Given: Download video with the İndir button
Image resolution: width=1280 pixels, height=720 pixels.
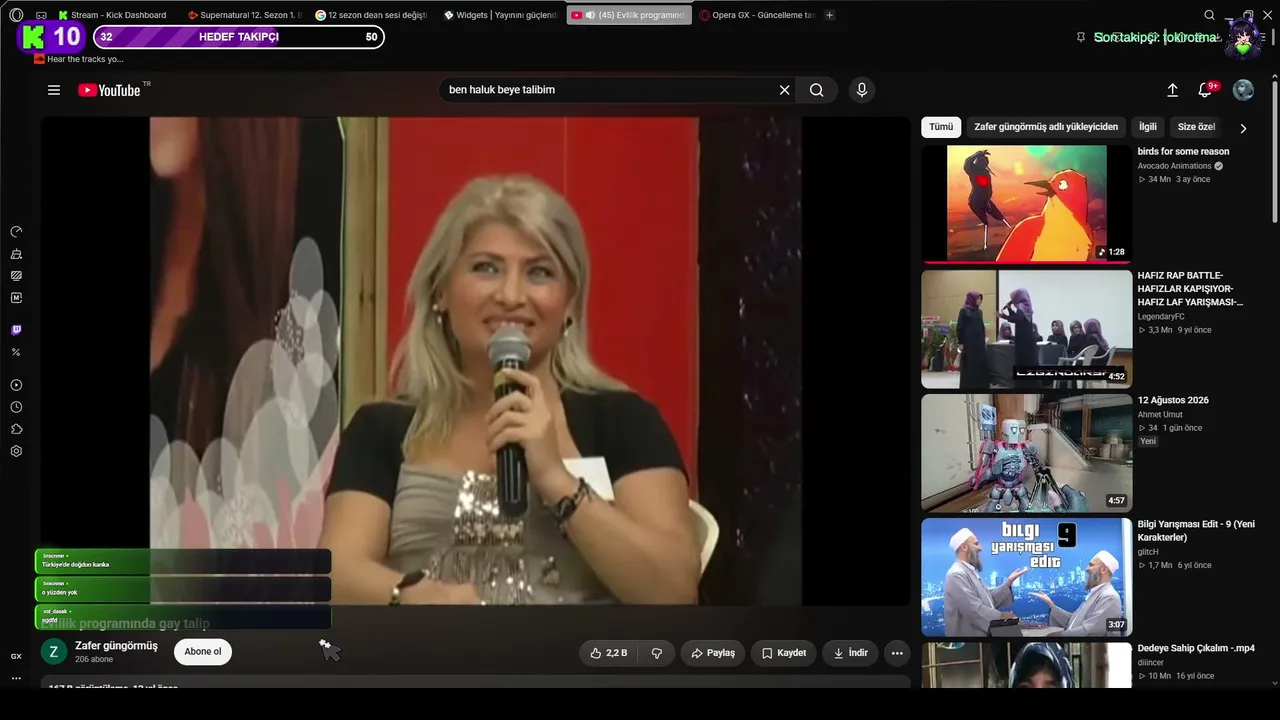Looking at the screenshot, I should (x=850, y=653).
